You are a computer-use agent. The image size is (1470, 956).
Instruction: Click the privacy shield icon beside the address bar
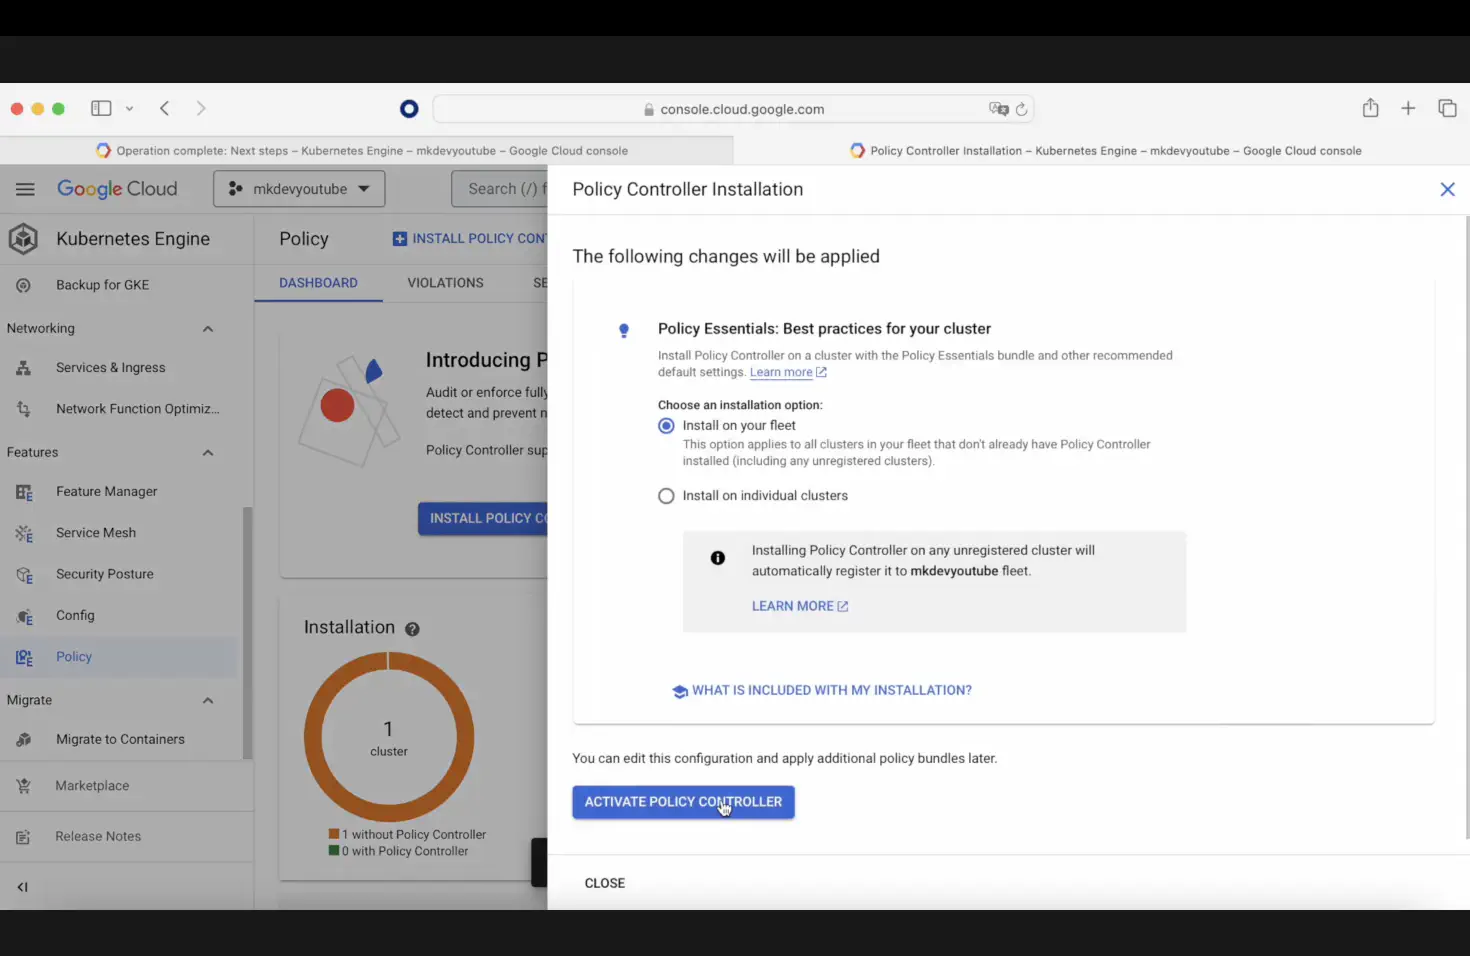pos(409,109)
